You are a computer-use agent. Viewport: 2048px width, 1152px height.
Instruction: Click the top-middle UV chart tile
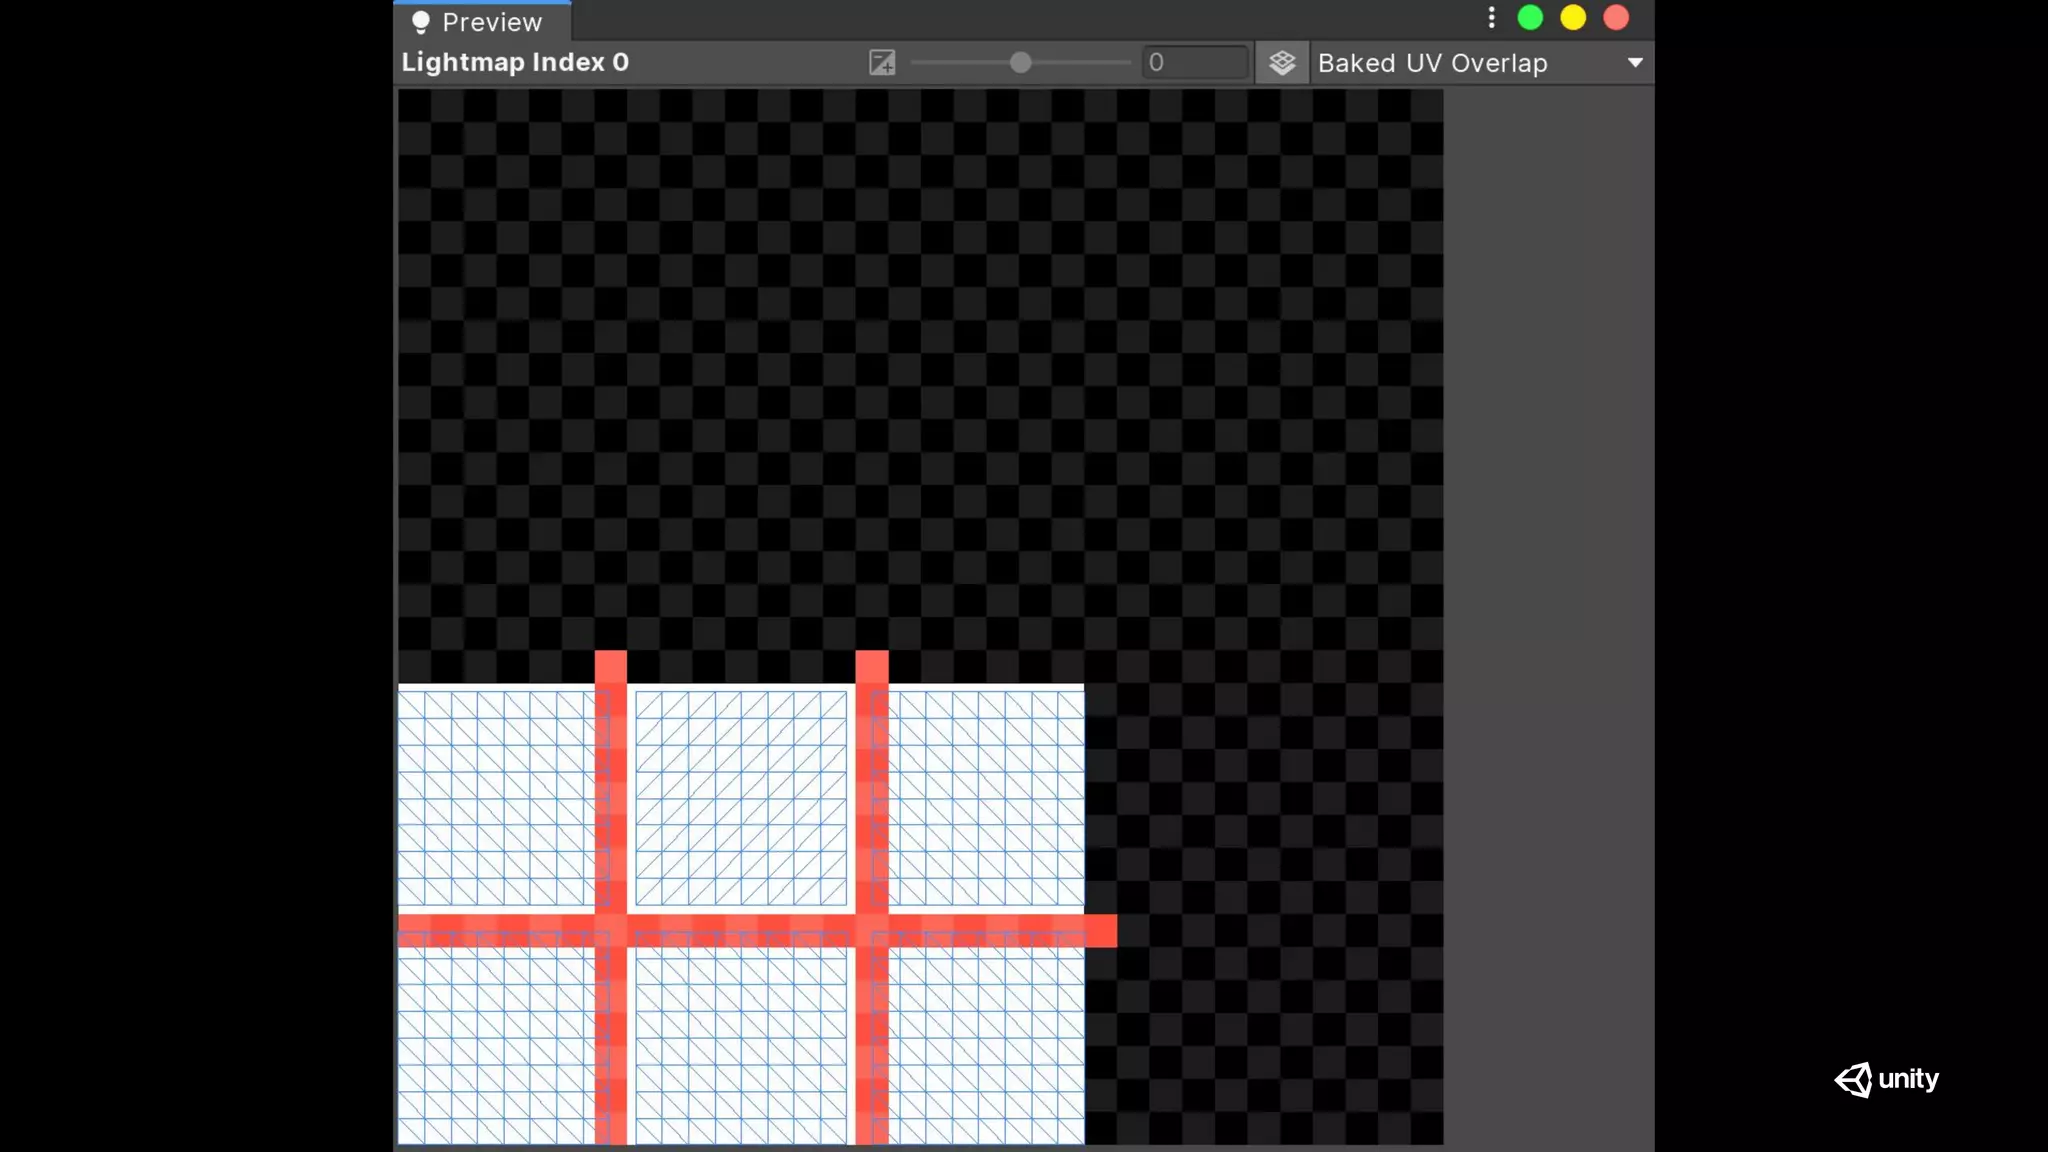coord(741,798)
